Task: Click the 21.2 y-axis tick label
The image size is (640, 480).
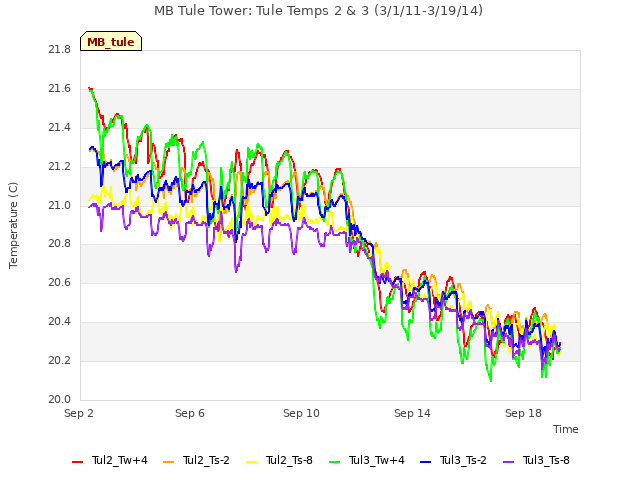Action: (x=60, y=167)
